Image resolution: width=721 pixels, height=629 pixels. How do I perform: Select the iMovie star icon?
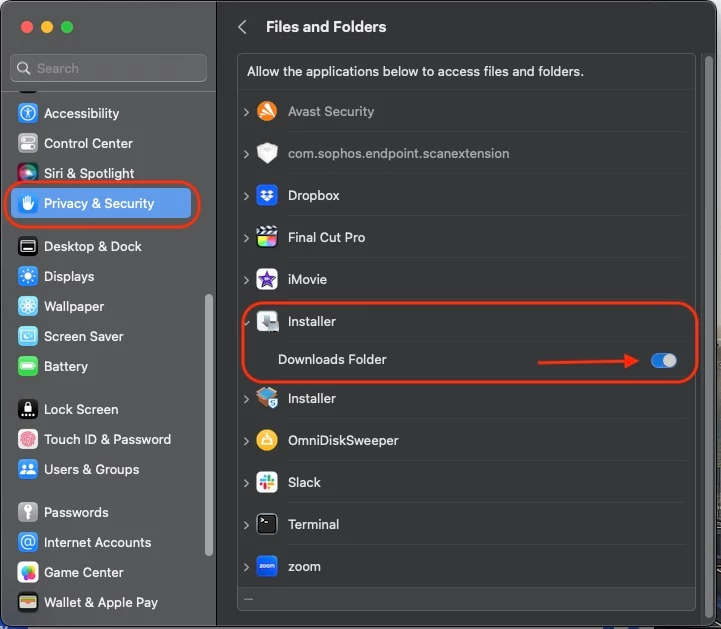pyautogui.click(x=267, y=279)
